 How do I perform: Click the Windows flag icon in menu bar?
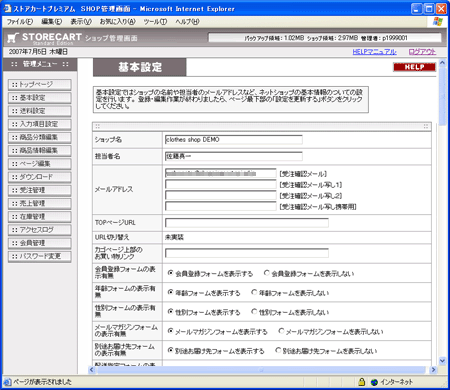(x=437, y=22)
